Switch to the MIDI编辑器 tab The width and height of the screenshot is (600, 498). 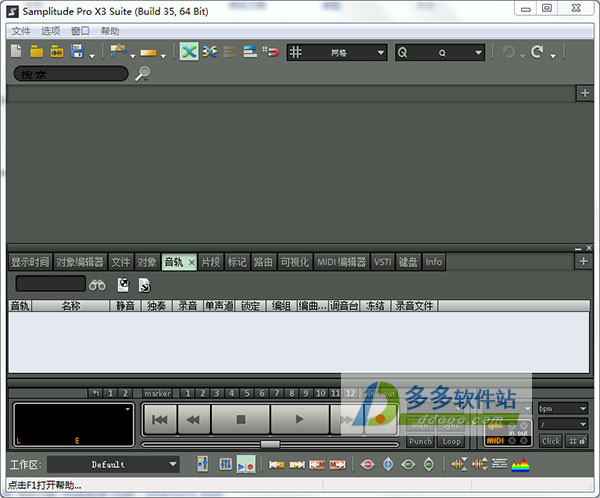click(341, 262)
